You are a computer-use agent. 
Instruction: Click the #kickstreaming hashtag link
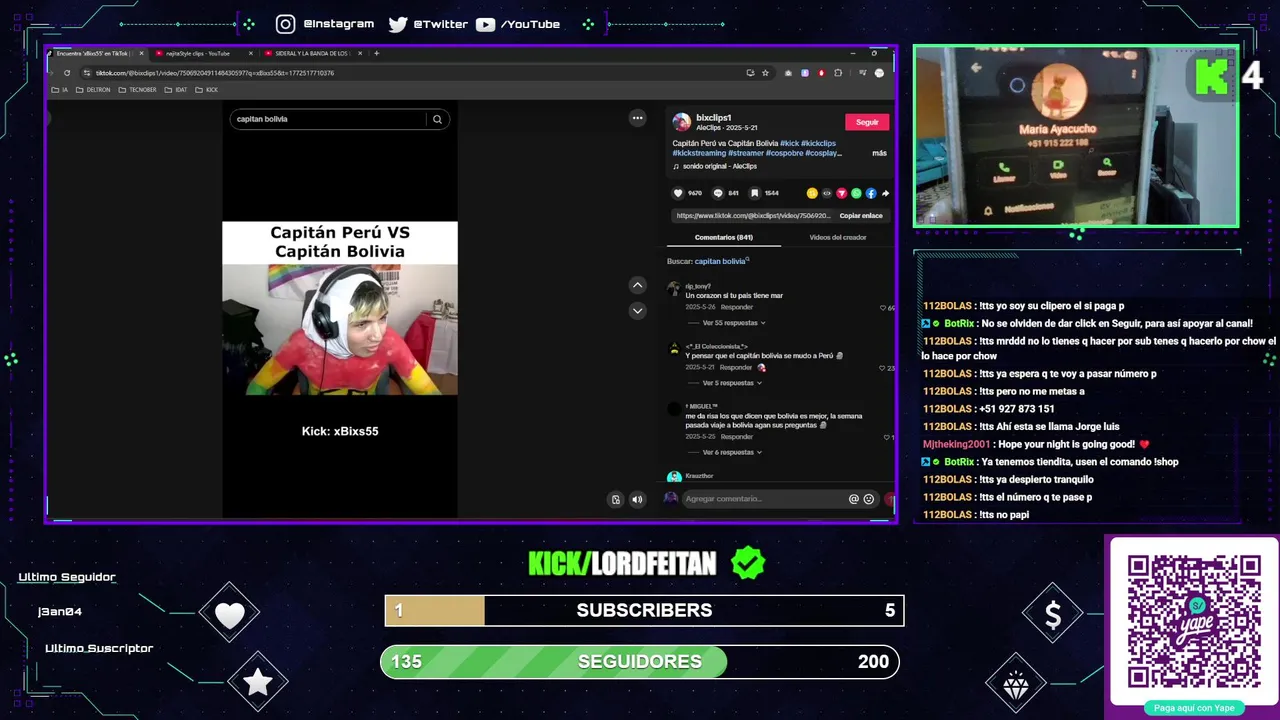click(699, 153)
